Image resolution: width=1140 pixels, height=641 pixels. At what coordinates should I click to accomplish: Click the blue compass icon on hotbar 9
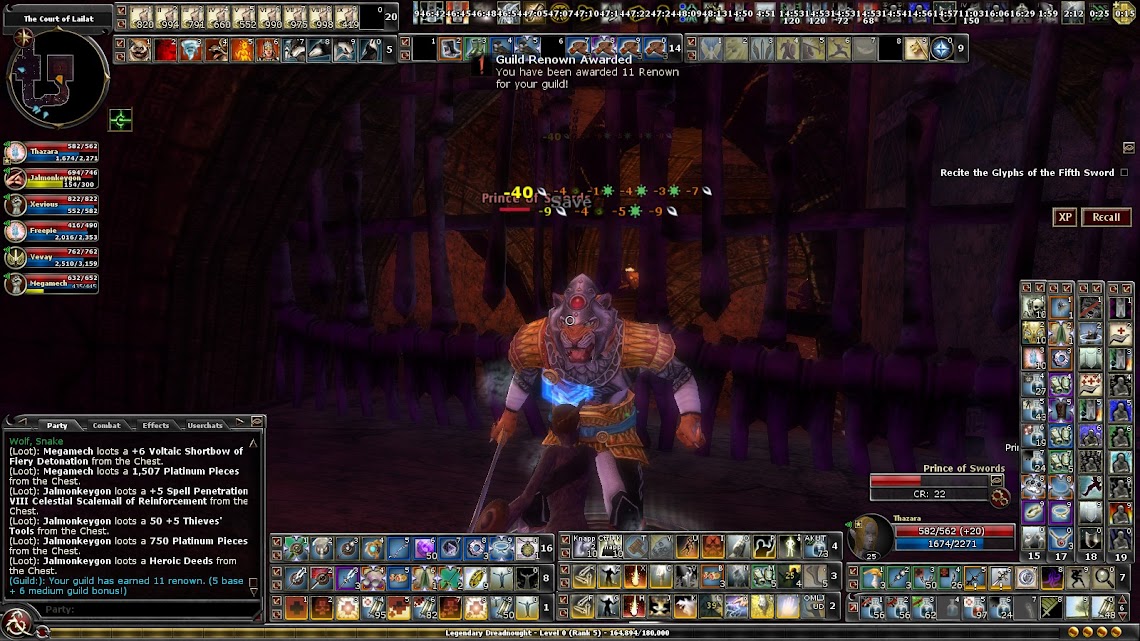pos(942,49)
